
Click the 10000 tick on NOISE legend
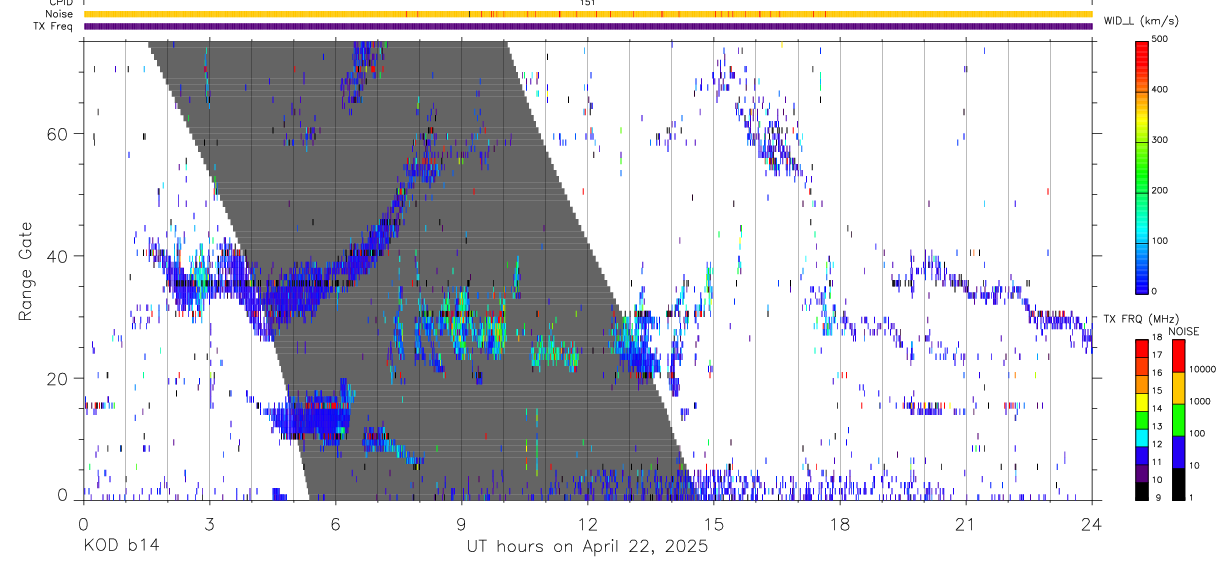pyautogui.click(x=1202, y=370)
